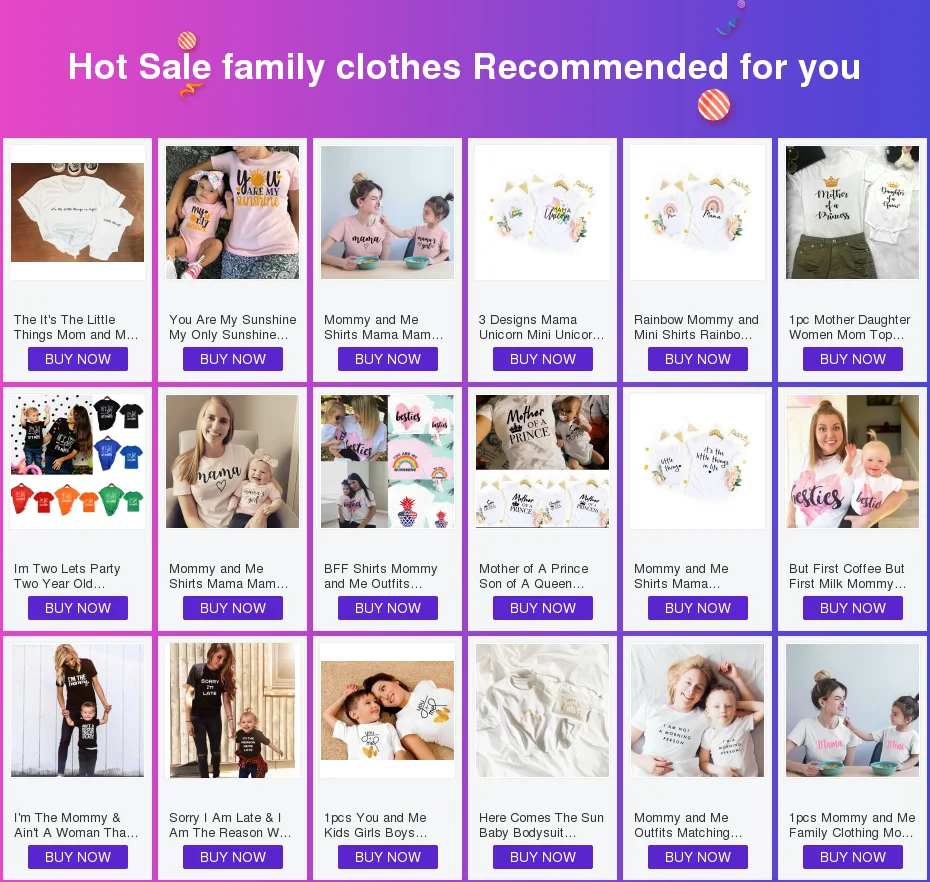
Task: Click Buy Now under It's The Little Things shirt
Action: [x=78, y=359]
